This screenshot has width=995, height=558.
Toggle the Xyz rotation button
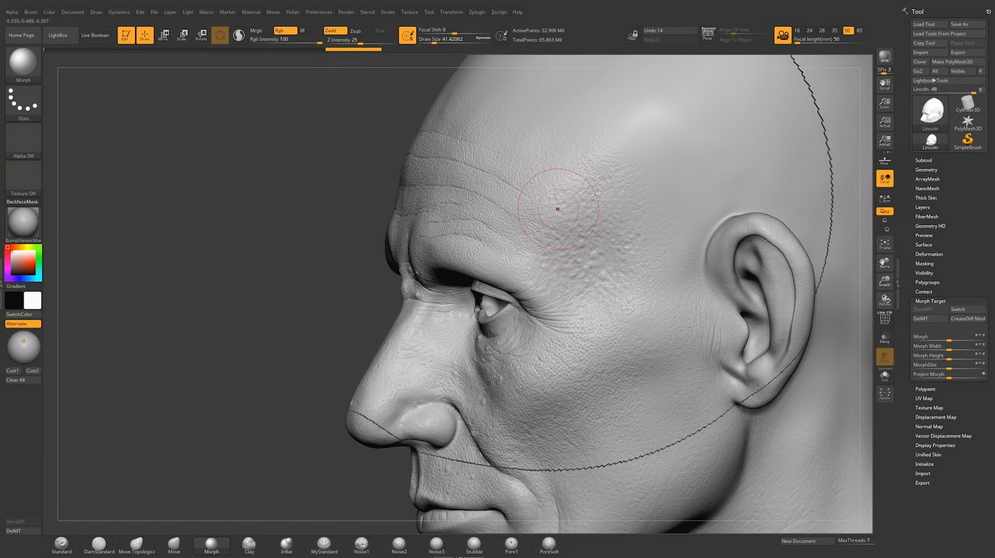885,211
